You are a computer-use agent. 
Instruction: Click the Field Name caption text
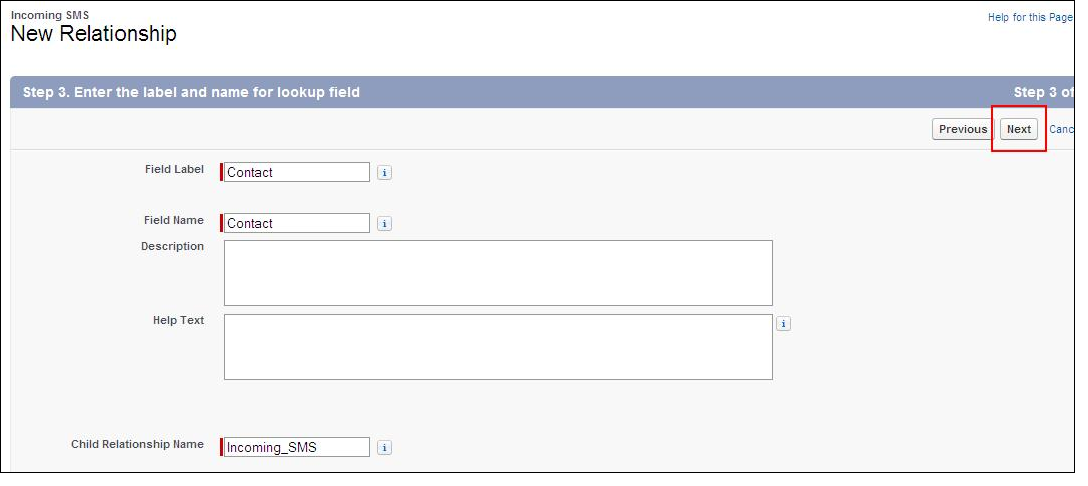173,220
